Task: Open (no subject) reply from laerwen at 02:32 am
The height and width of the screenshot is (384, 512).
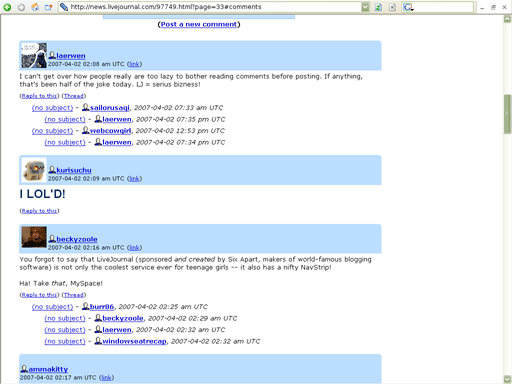Action: click(65, 330)
